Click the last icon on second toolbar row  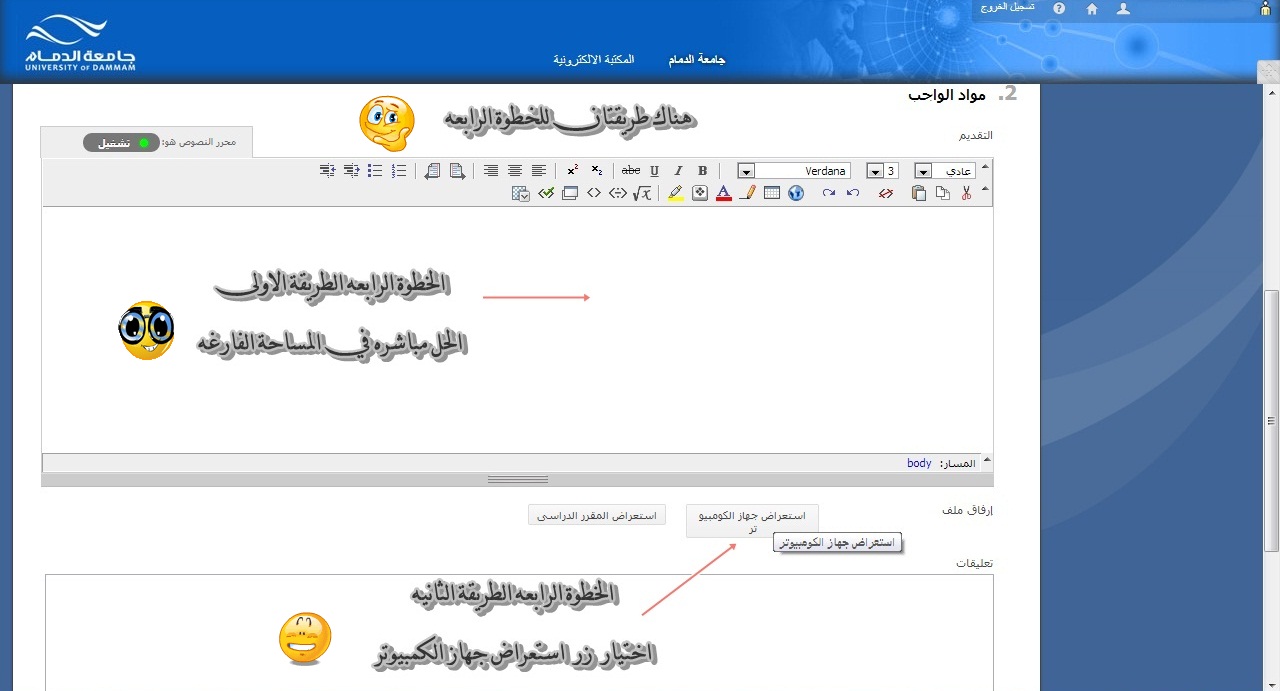(x=521, y=193)
